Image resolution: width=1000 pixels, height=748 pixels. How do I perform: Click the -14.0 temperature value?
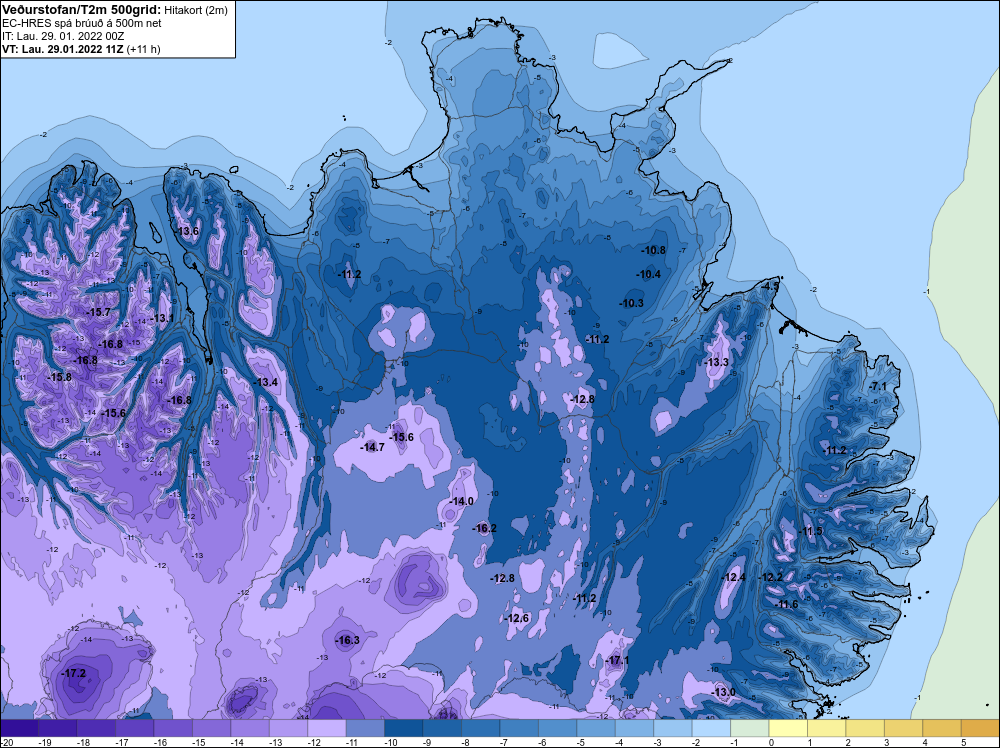click(x=461, y=501)
